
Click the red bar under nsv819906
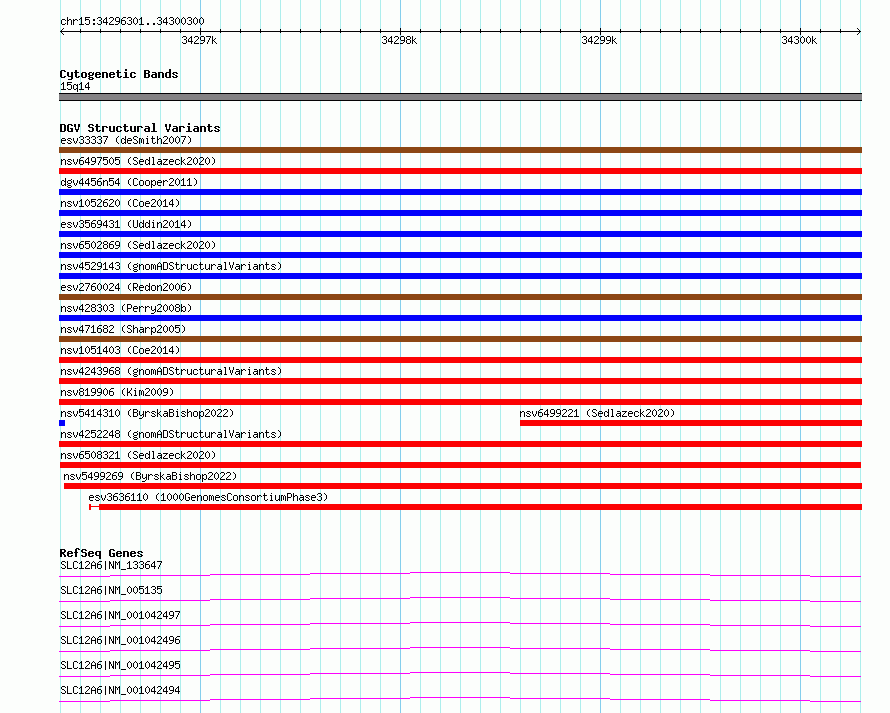[460, 402]
